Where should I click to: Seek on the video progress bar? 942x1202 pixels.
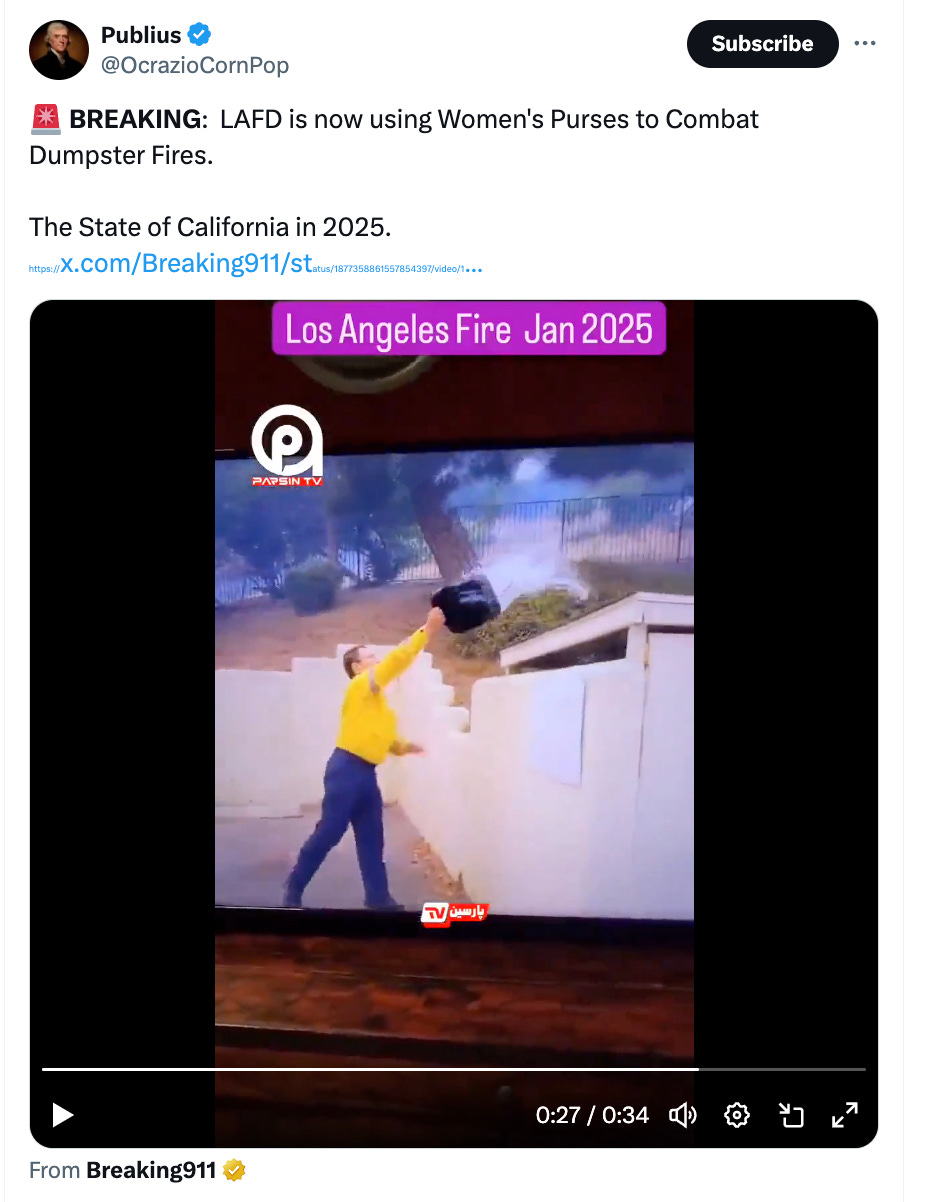(x=453, y=1069)
